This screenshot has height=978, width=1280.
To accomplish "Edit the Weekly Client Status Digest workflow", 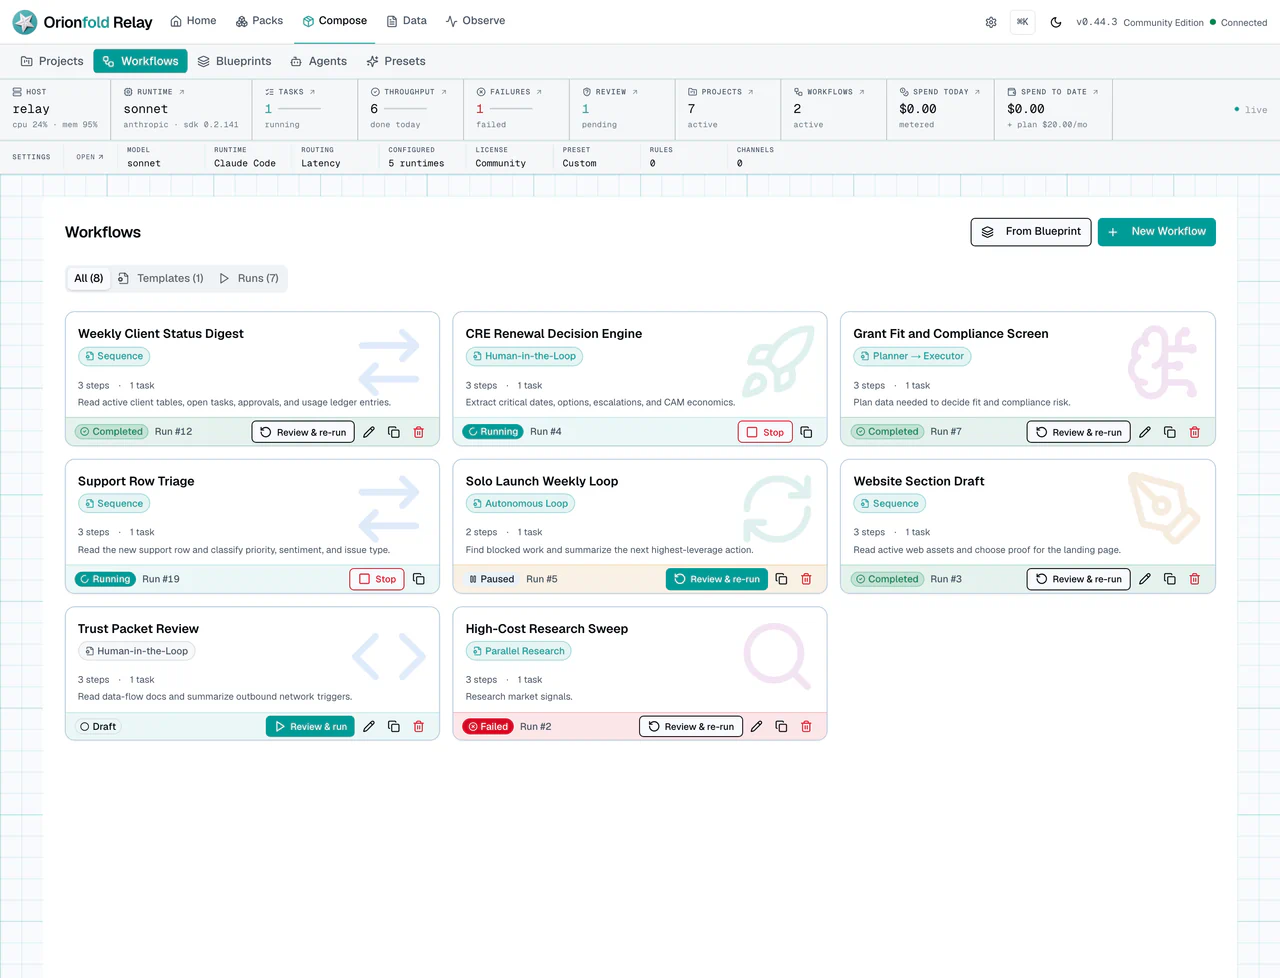I will pyautogui.click(x=369, y=432).
